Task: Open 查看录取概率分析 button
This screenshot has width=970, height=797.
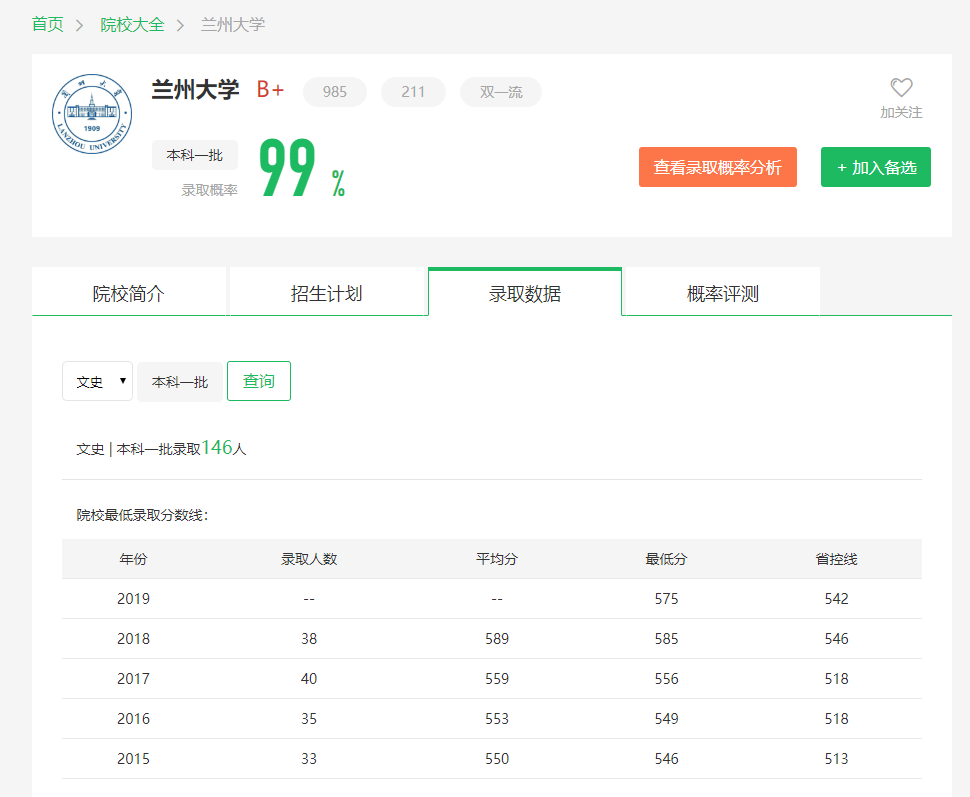Action: [x=718, y=167]
